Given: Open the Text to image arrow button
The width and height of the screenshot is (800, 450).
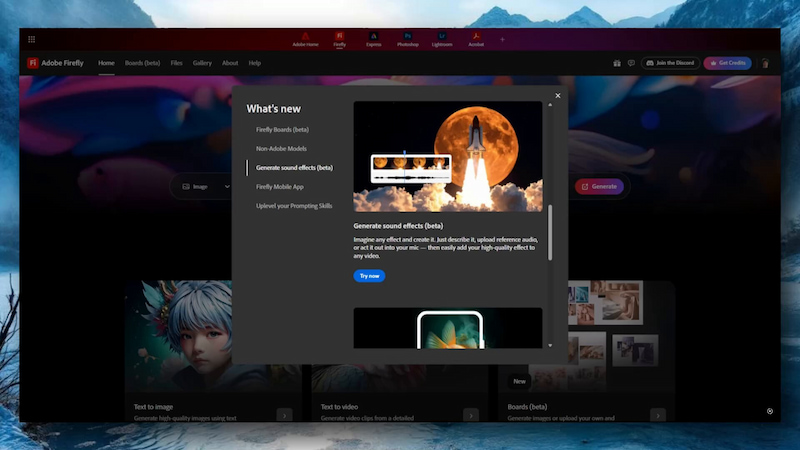Looking at the screenshot, I should point(284,415).
